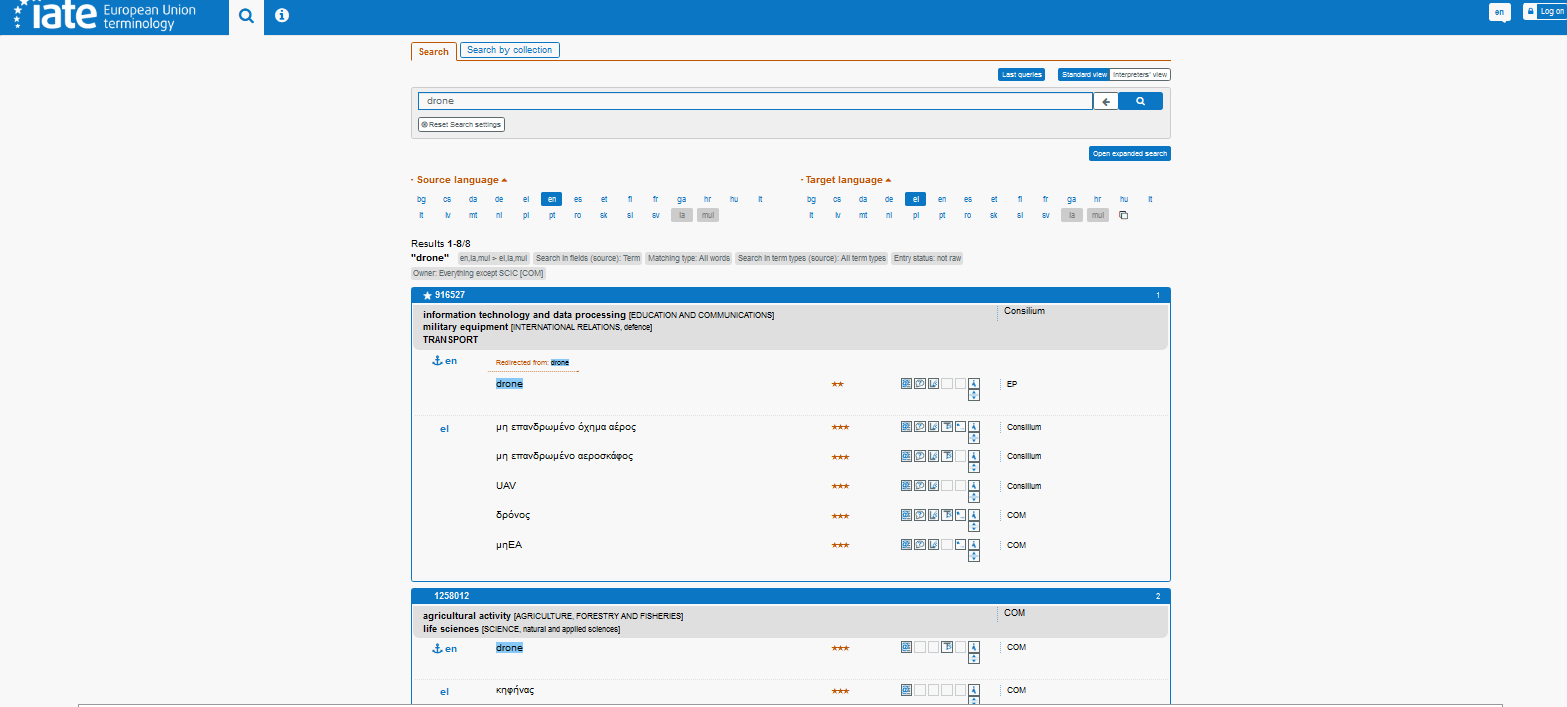The width and height of the screenshot is (1567, 707).
Task: Open the en interface language dropdown
Action: (1499, 12)
